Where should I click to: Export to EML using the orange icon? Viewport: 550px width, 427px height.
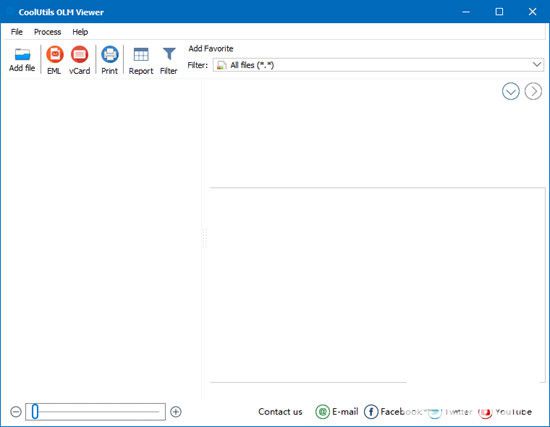[x=55, y=55]
